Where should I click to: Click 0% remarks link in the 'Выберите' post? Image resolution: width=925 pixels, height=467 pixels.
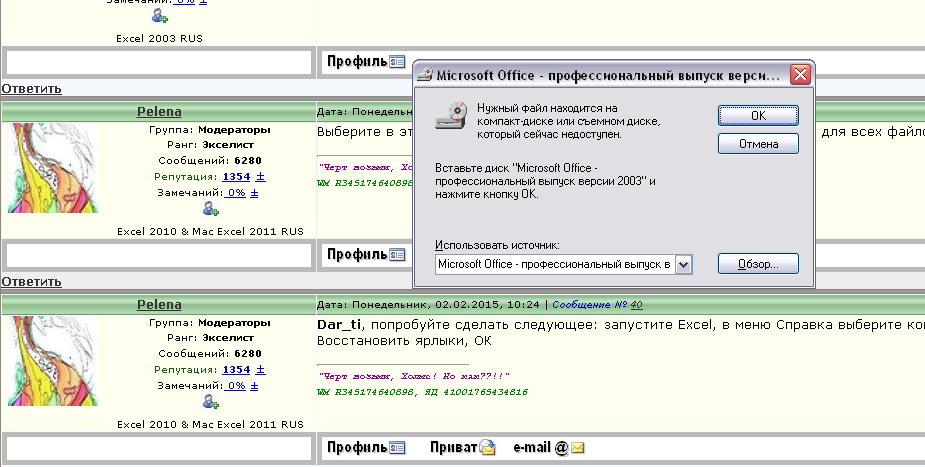pyautogui.click(x=235, y=193)
